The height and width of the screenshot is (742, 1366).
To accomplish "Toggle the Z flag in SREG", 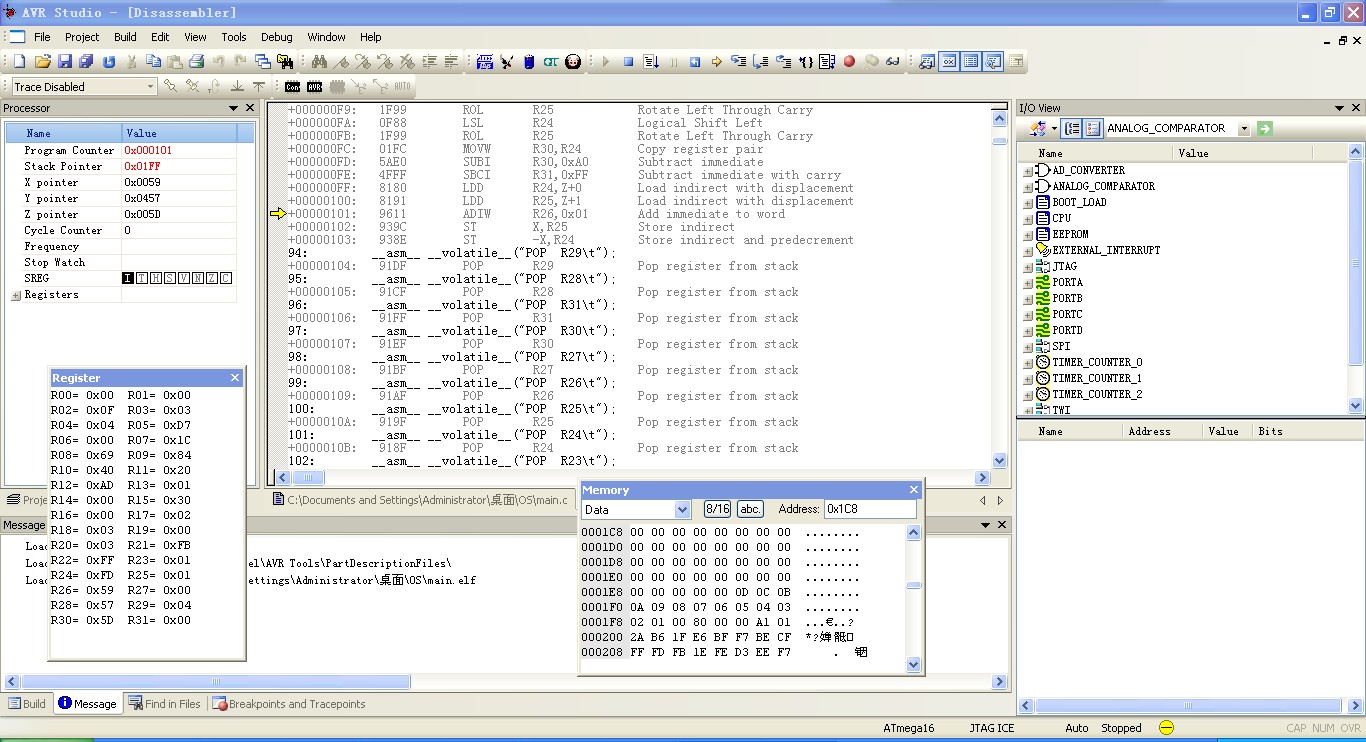I will coord(212,278).
